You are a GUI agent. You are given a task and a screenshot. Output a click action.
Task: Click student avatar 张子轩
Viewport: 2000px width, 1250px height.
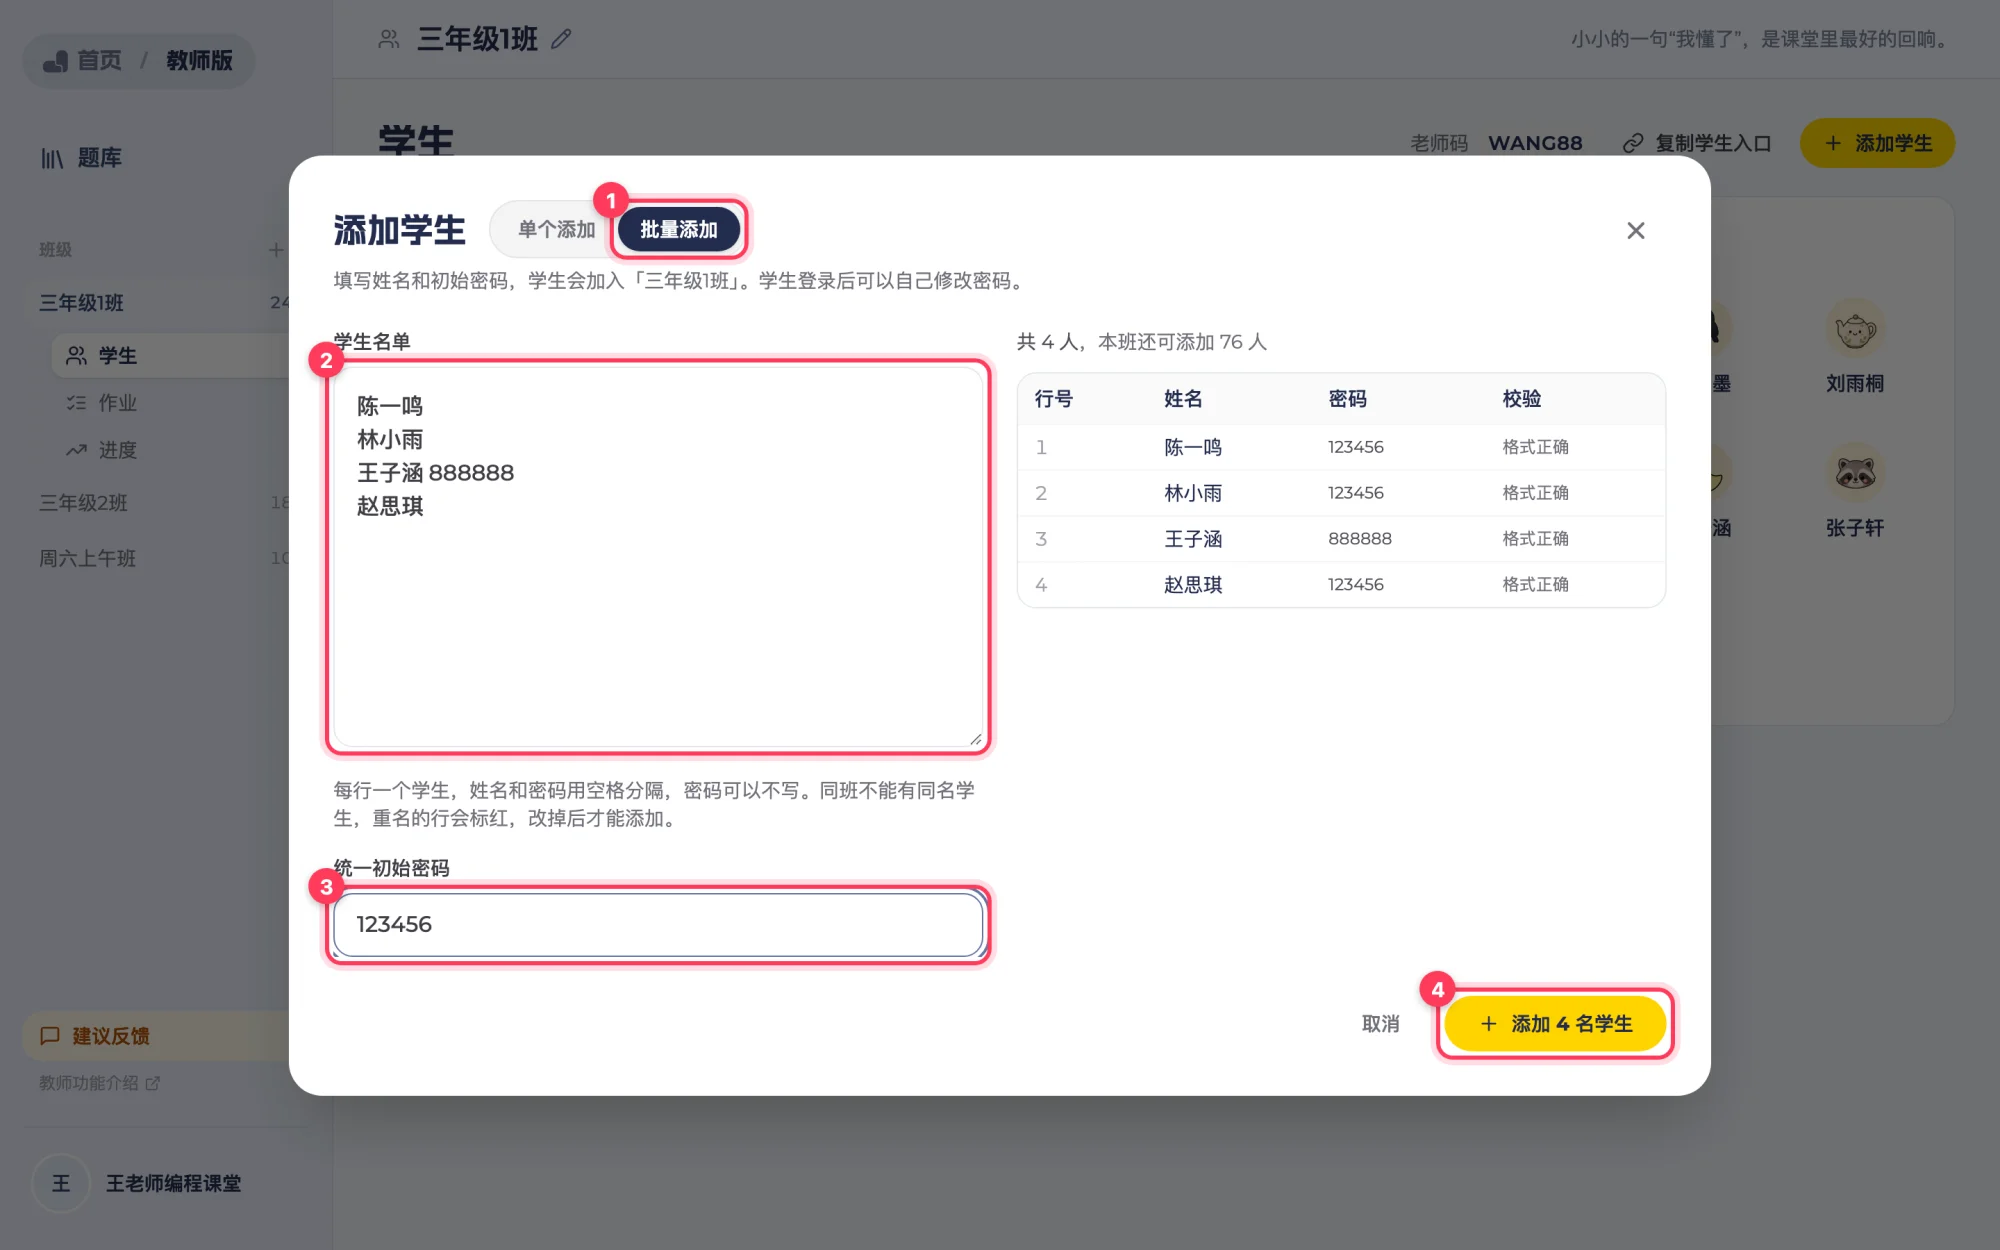pyautogui.click(x=1855, y=473)
